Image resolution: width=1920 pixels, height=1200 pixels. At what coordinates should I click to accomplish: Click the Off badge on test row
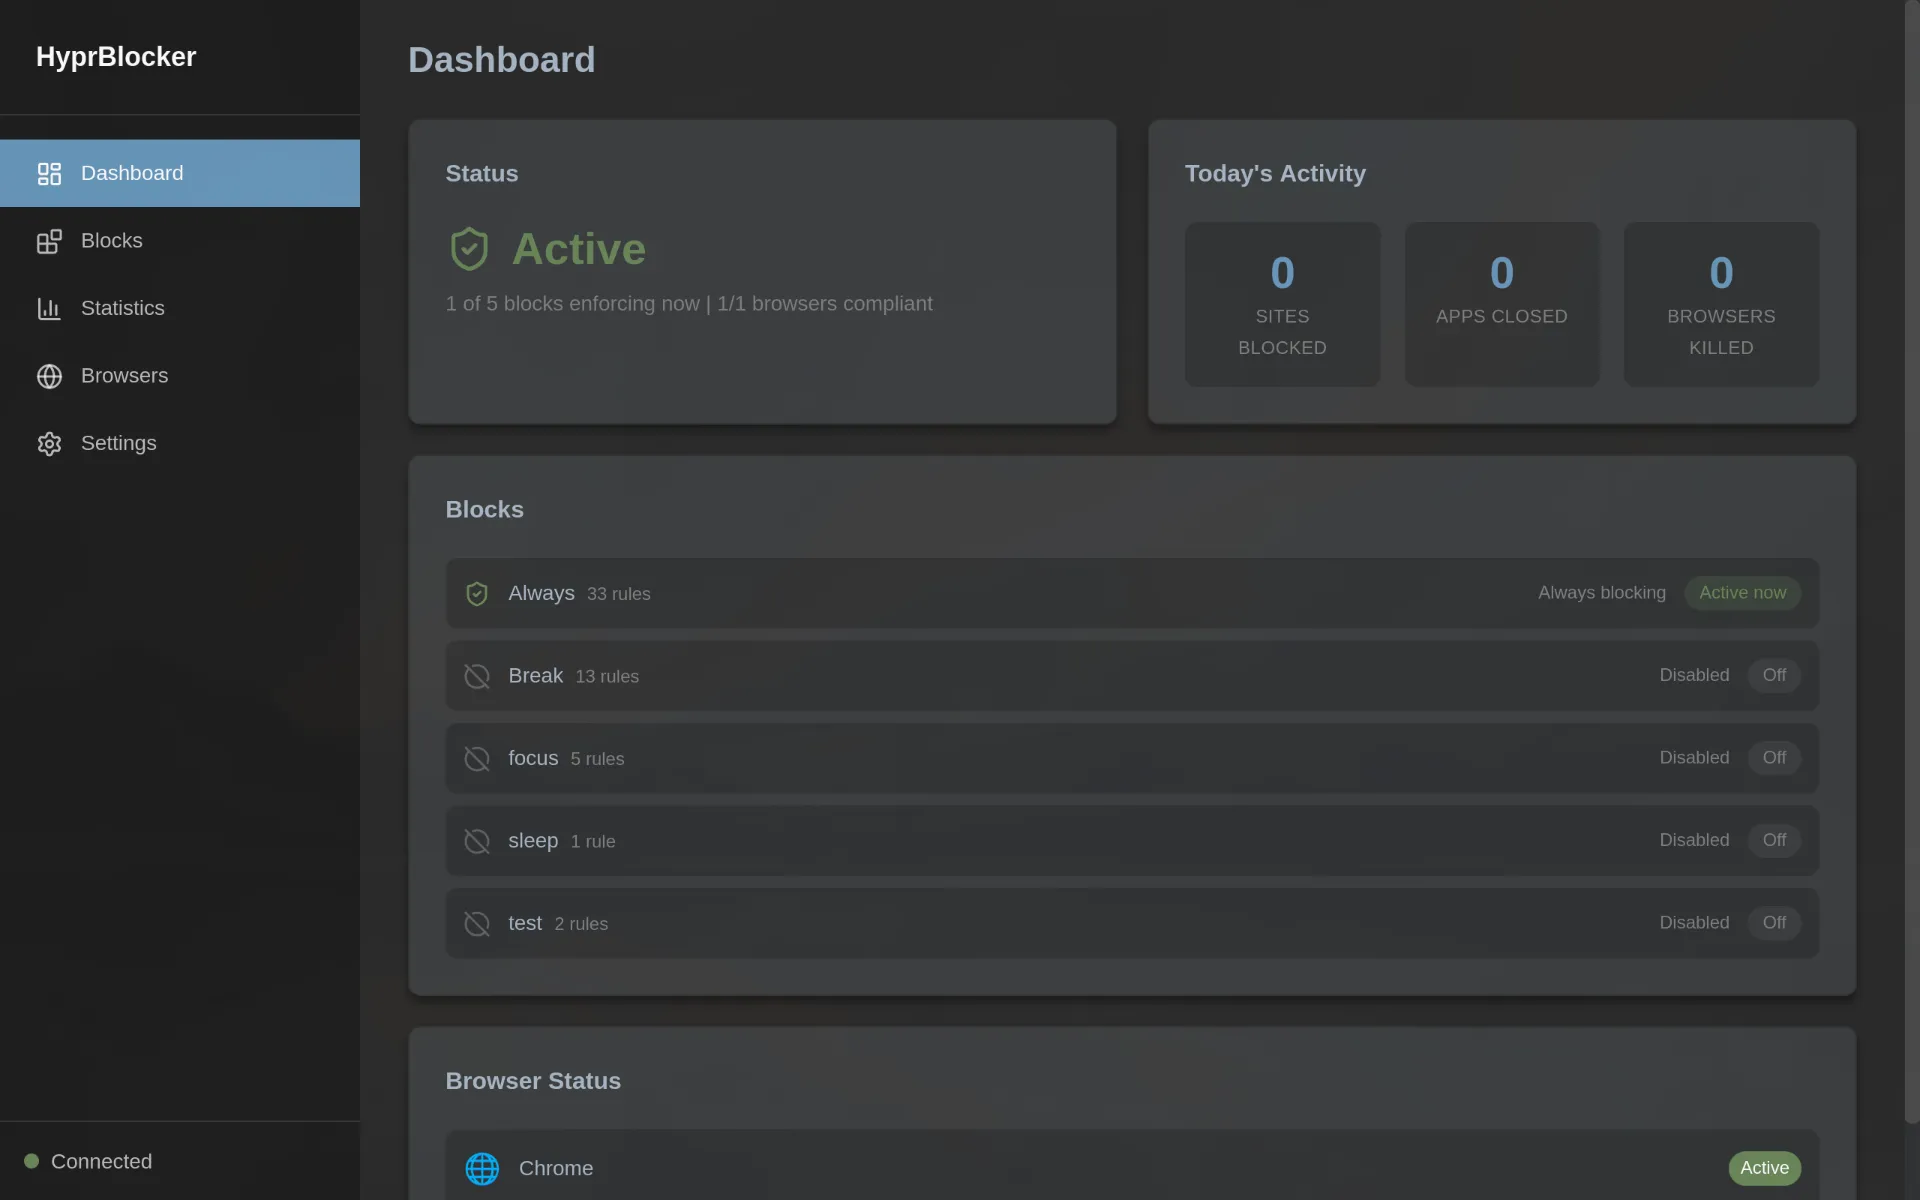pyautogui.click(x=1774, y=923)
